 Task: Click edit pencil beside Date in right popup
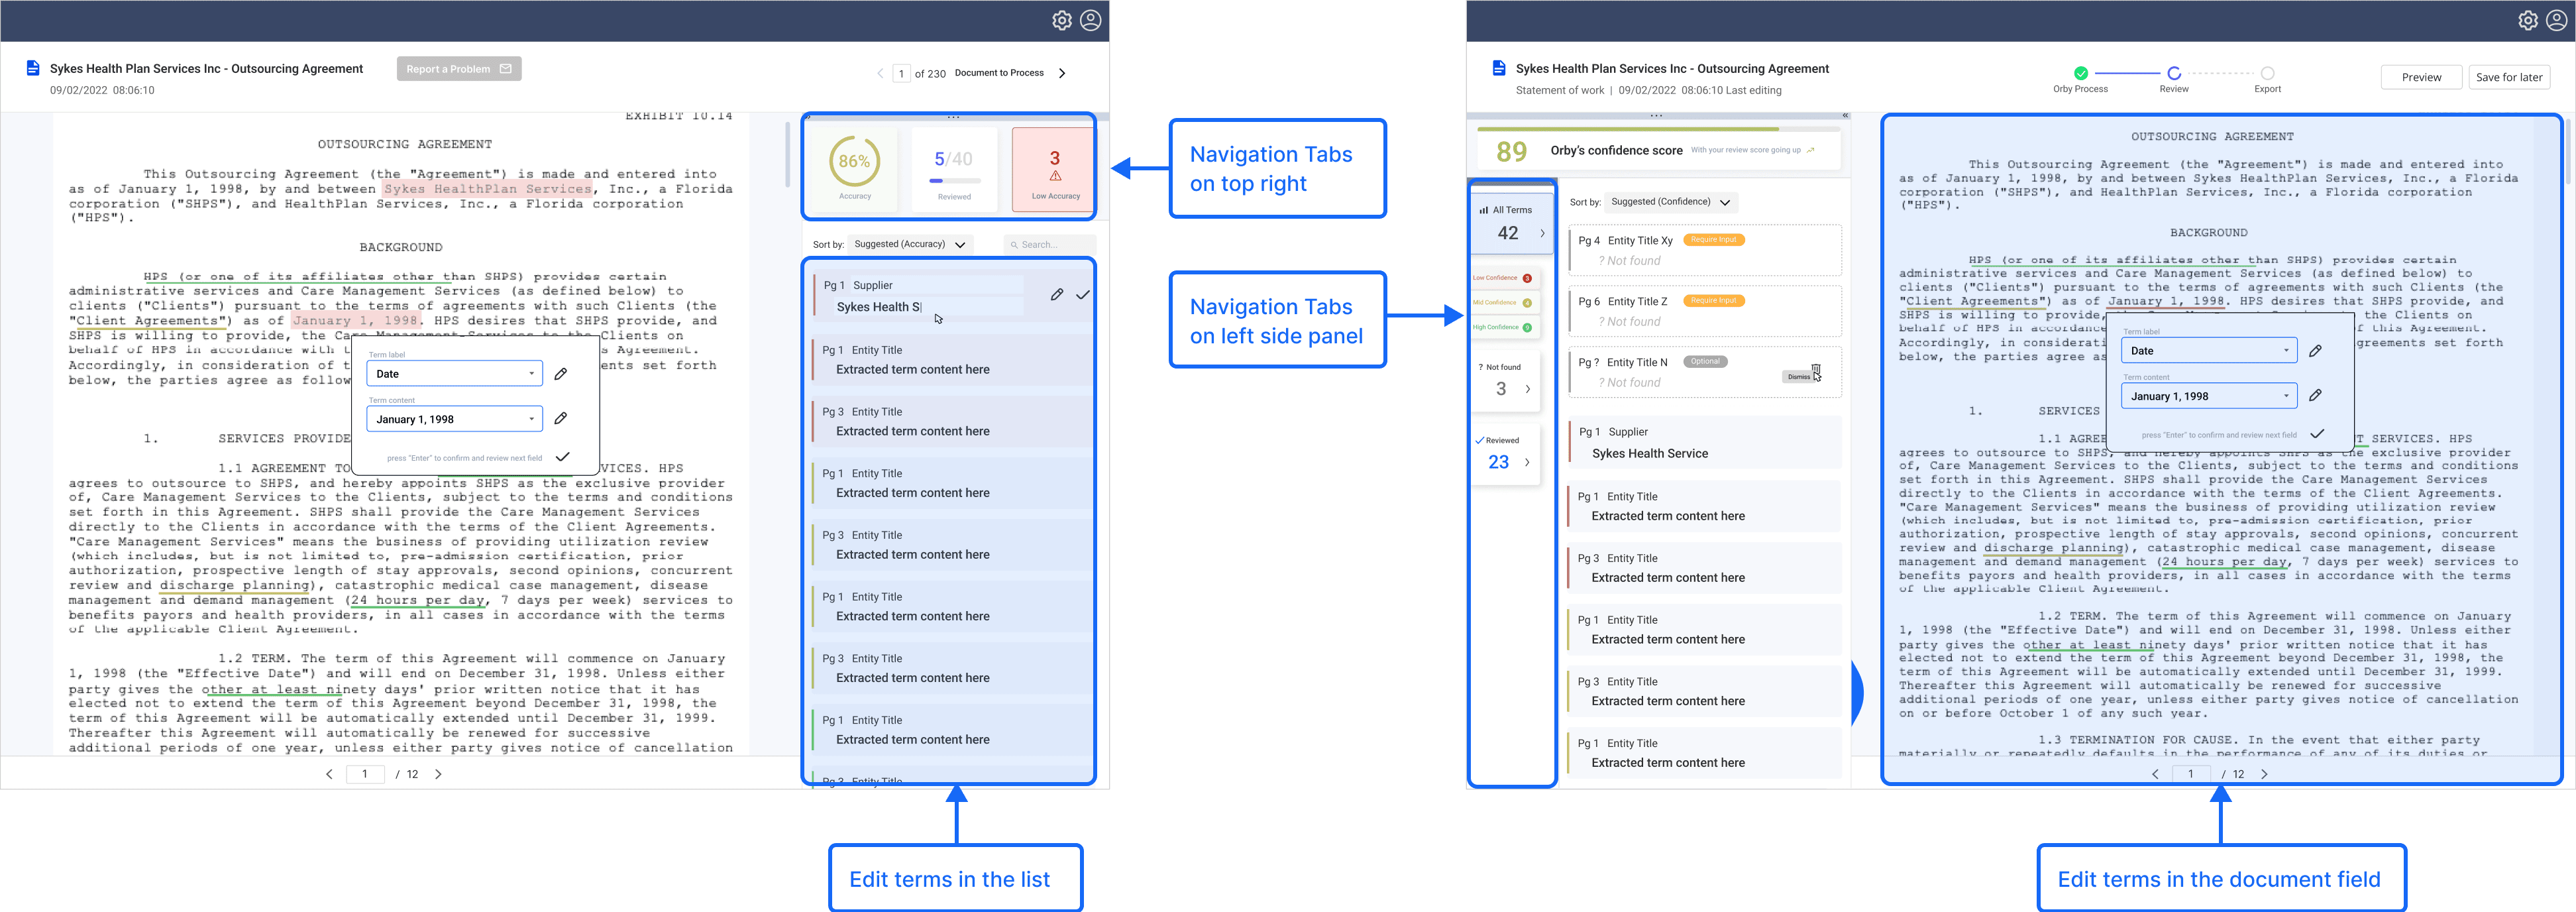[2315, 351]
